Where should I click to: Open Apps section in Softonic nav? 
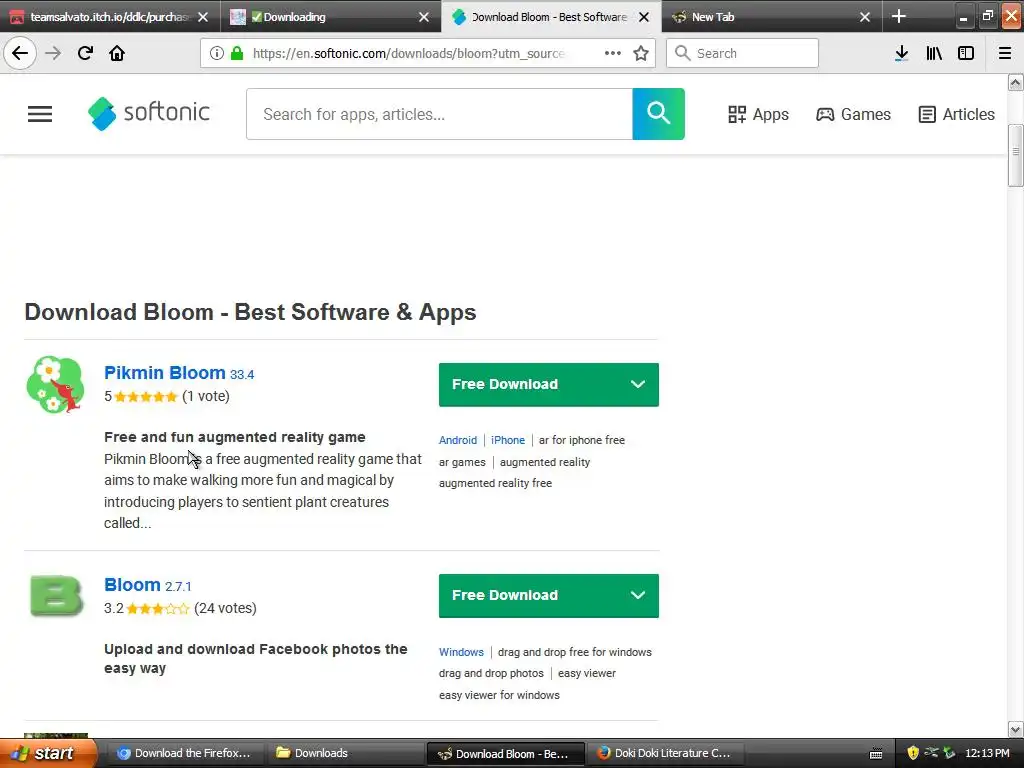click(x=758, y=114)
